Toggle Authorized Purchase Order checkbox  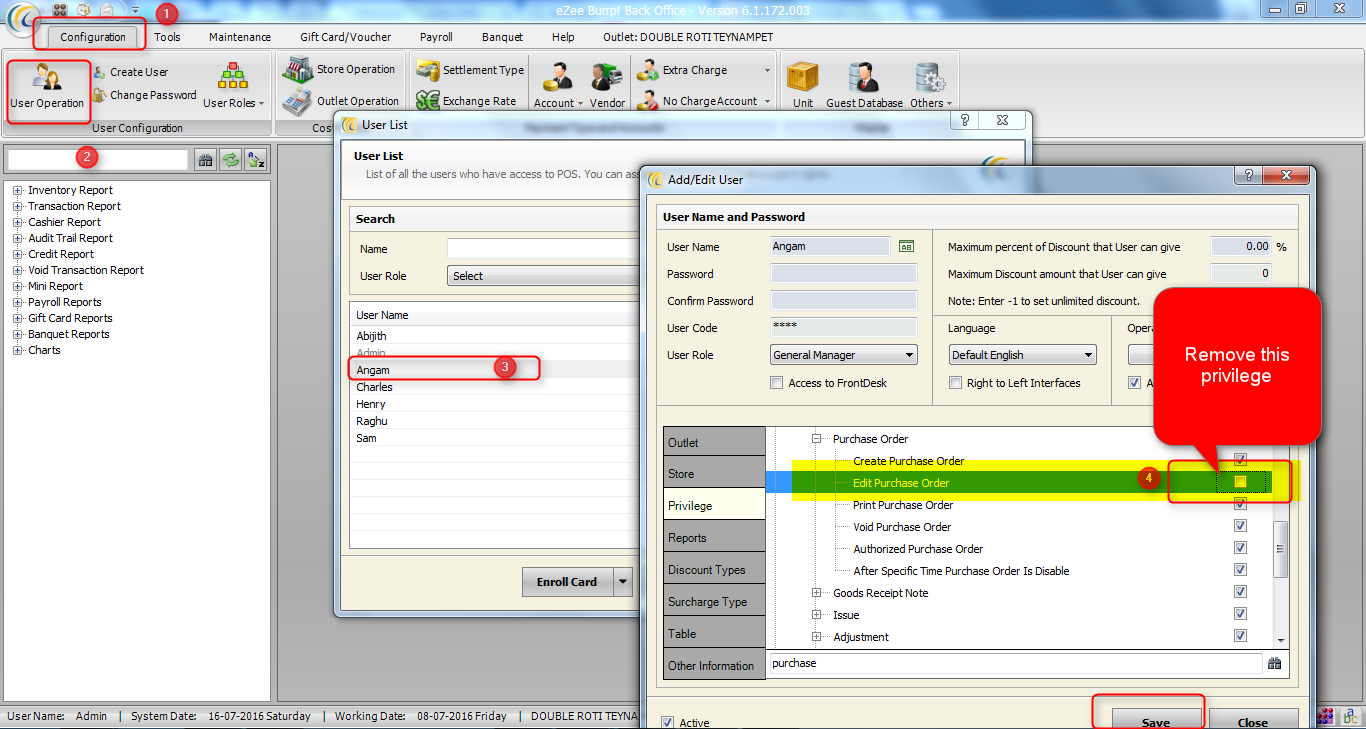(x=1241, y=548)
